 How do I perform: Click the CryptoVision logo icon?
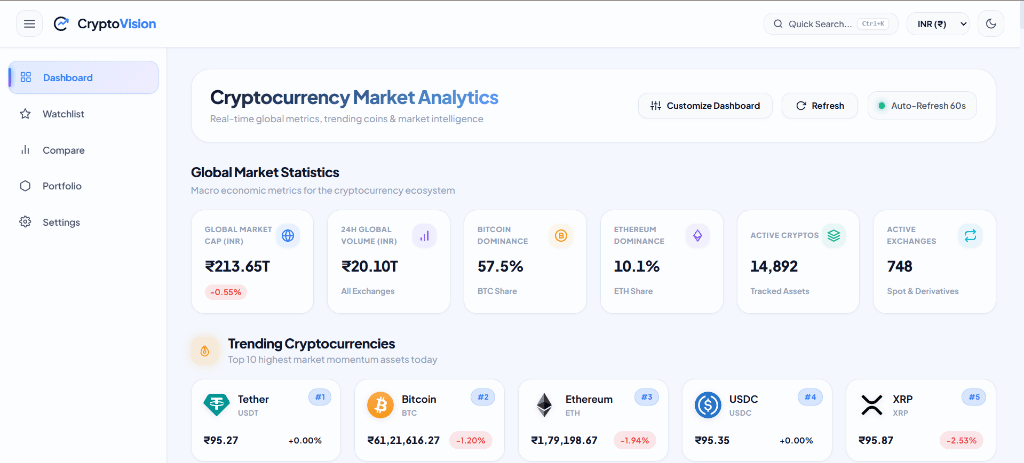[61, 24]
